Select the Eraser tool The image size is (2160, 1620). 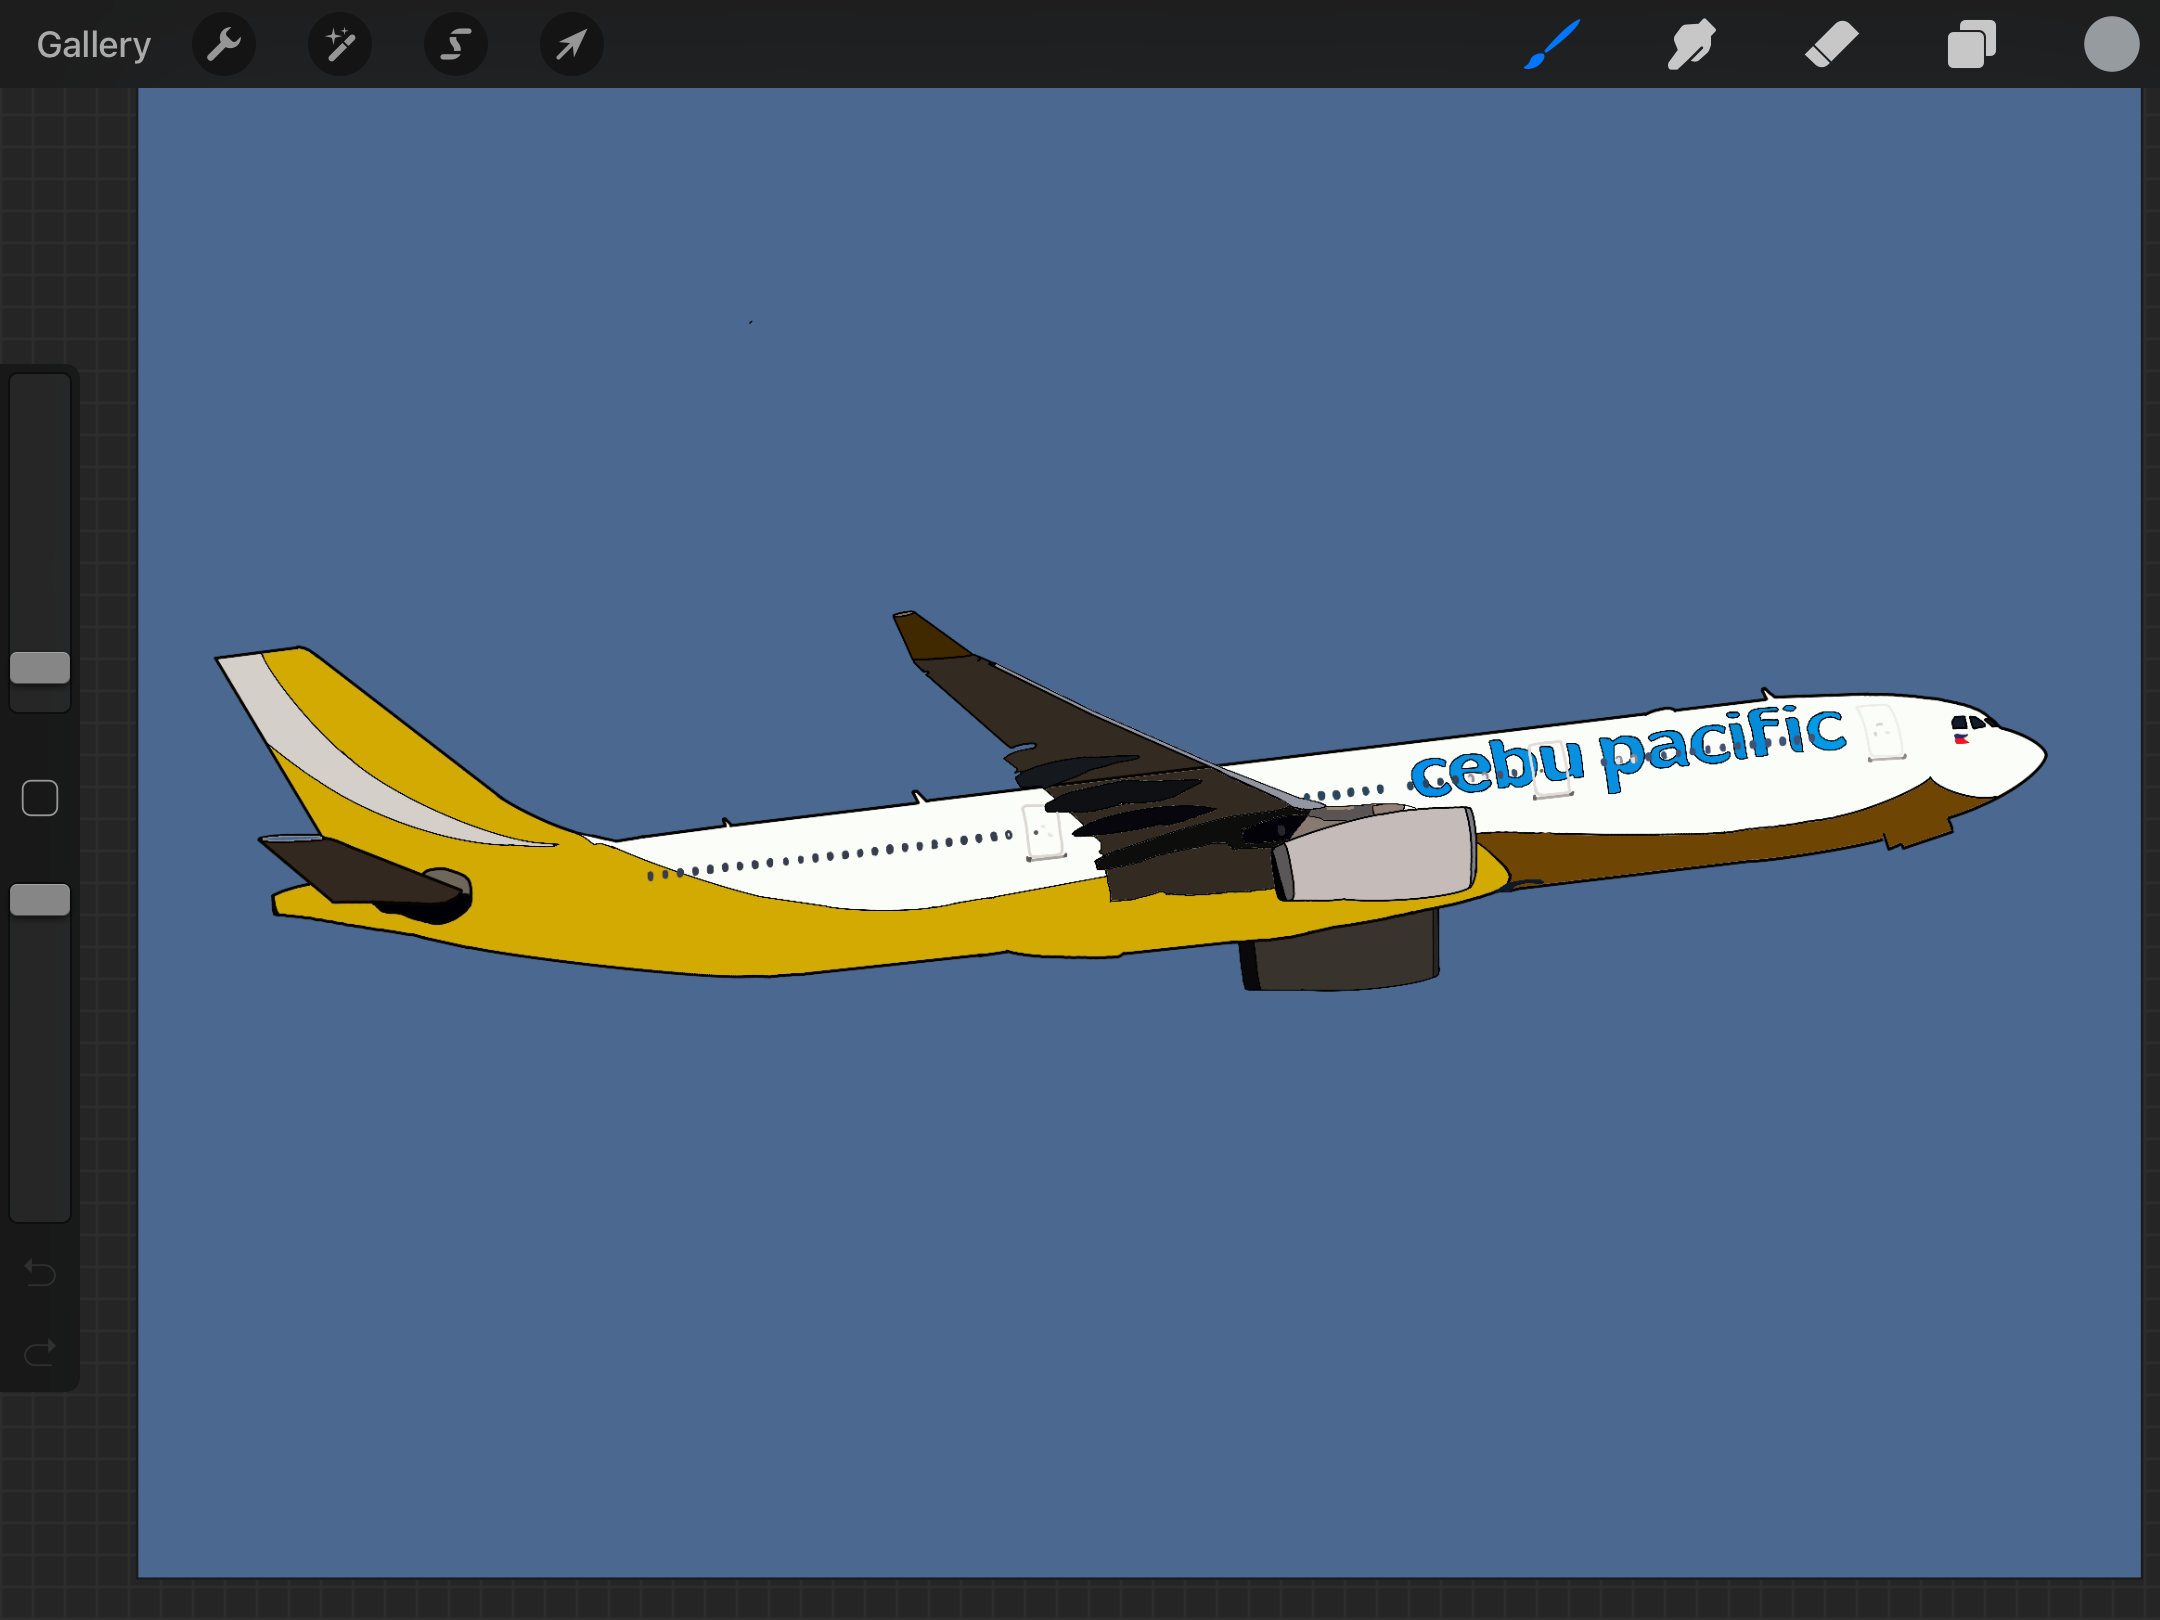pyautogui.click(x=1831, y=45)
